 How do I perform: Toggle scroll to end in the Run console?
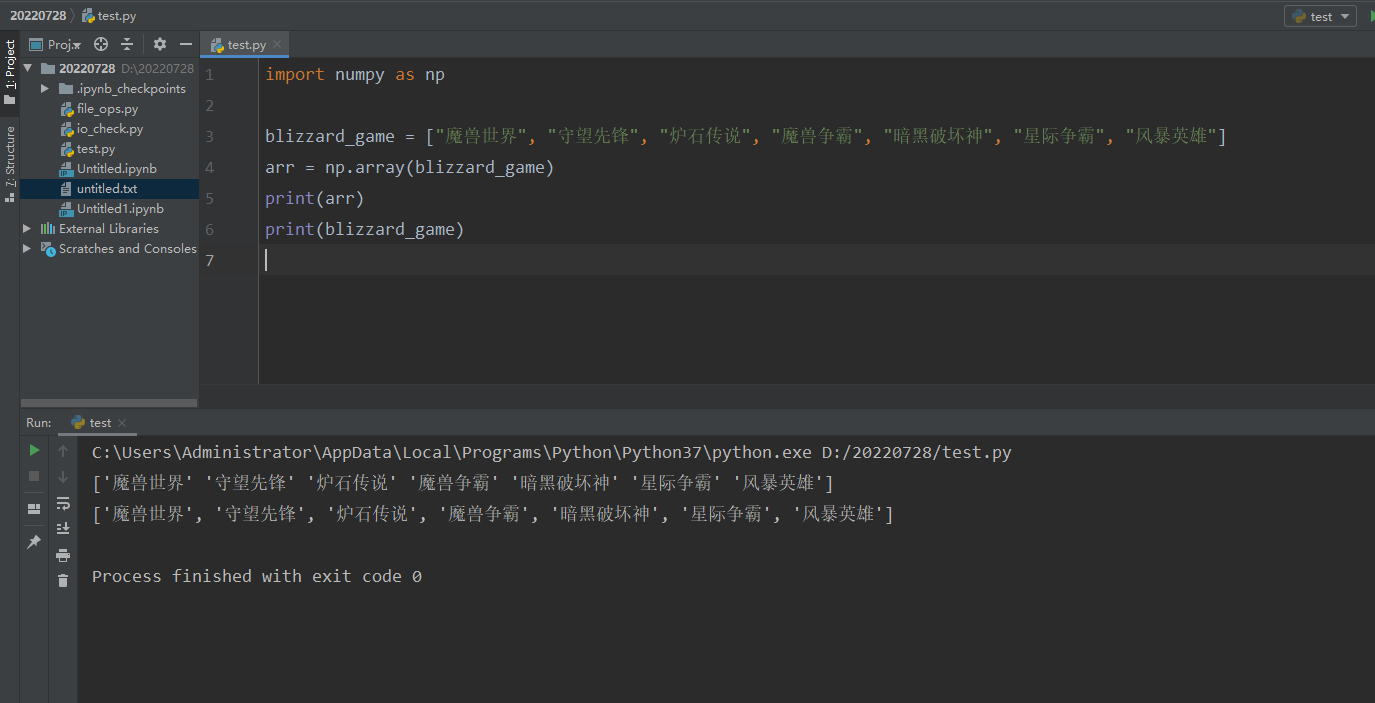click(x=63, y=528)
